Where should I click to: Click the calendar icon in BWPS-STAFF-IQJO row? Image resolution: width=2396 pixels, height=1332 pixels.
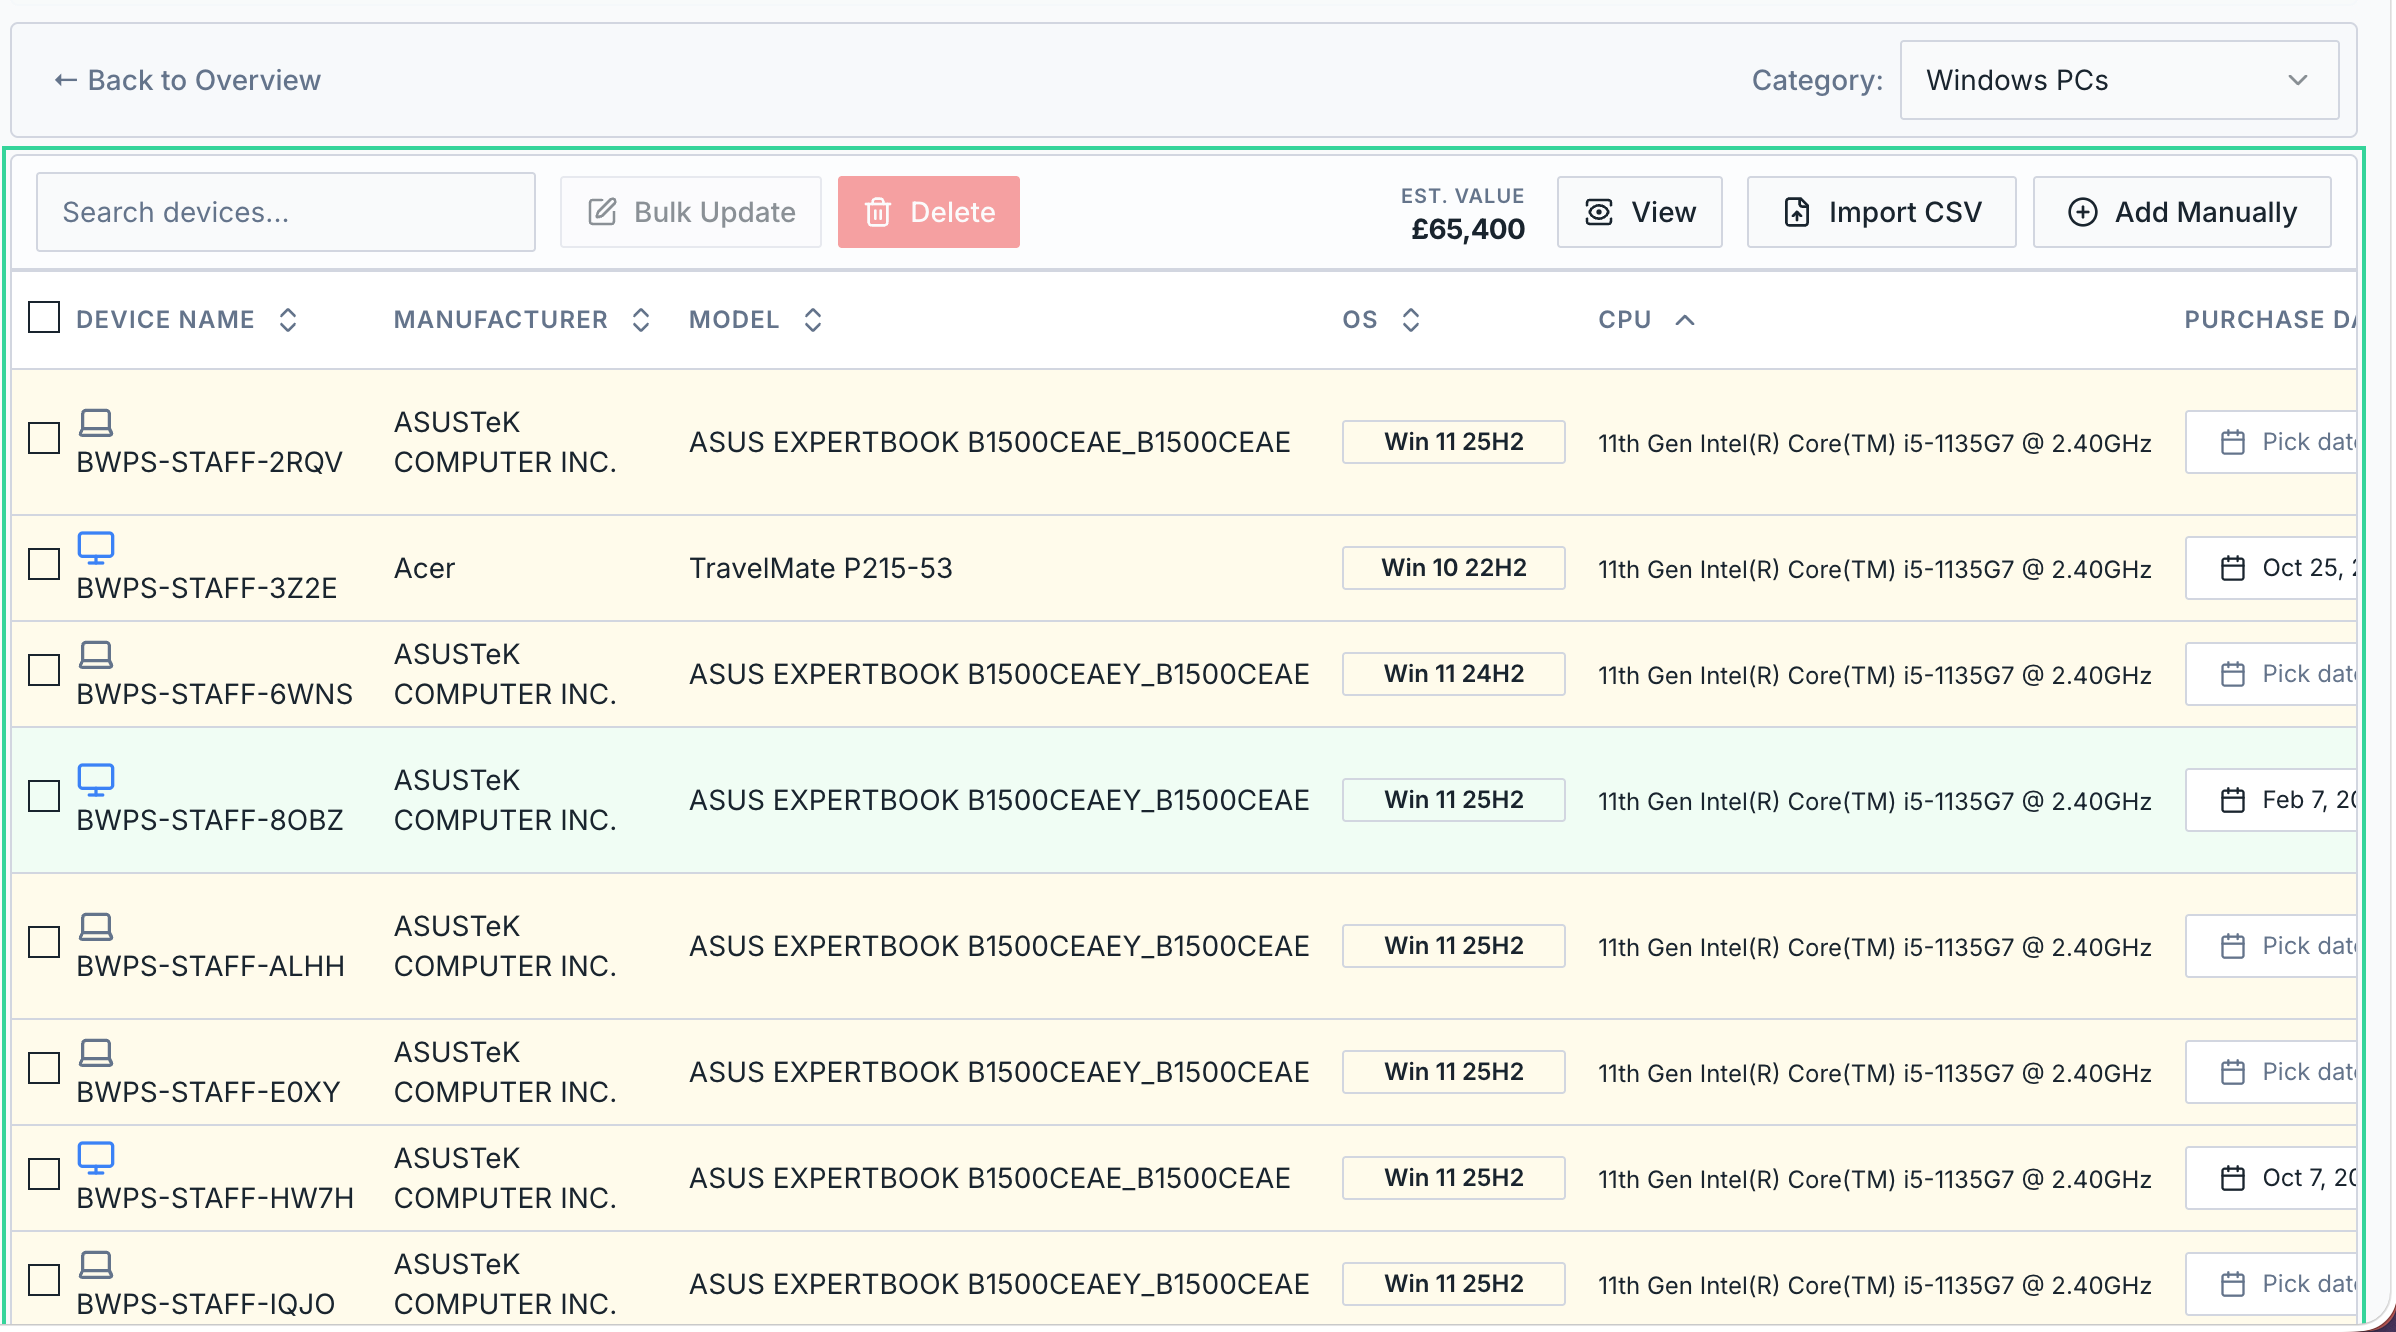[2233, 1284]
